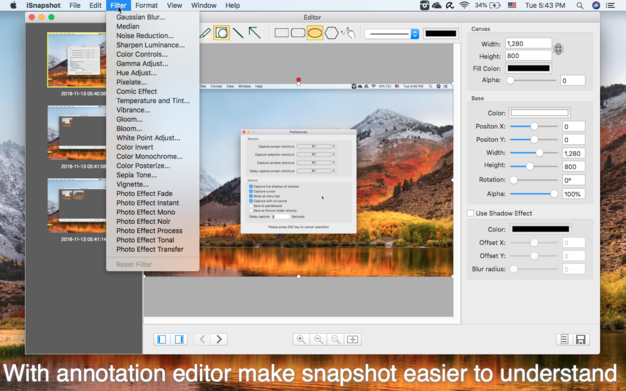Open the line width dropdown
This screenshot has width=626, height=391.
point(391,34)
